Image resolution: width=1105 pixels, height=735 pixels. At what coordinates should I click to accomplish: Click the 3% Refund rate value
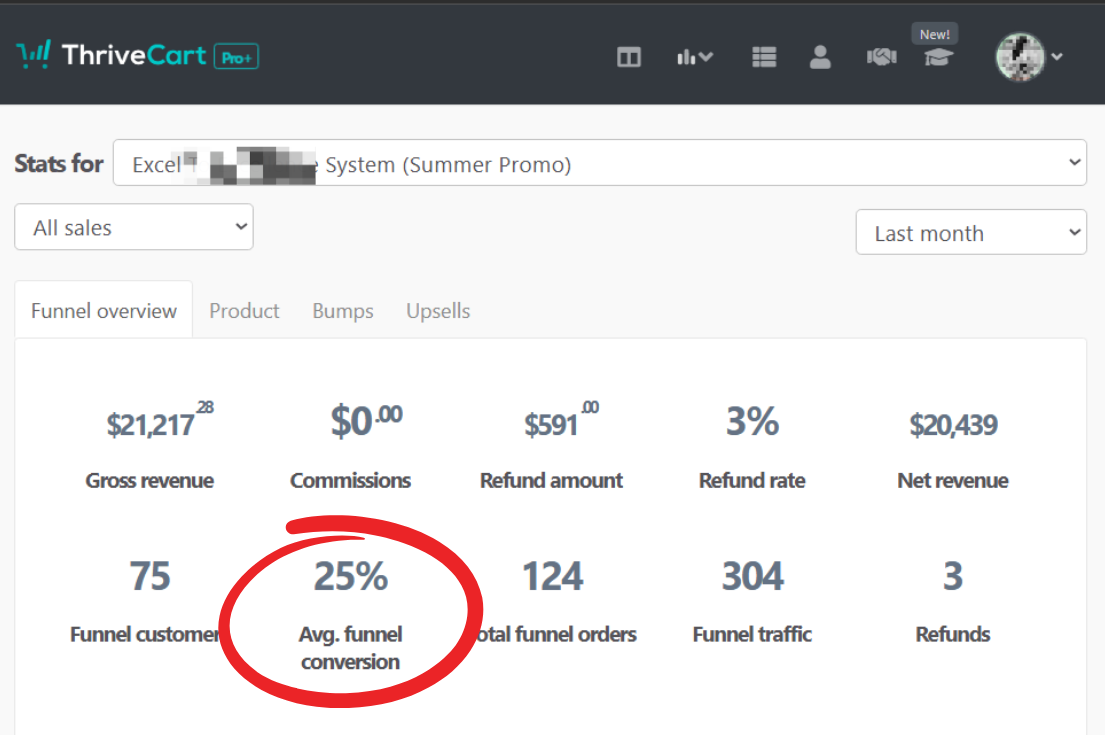pyautogui.click(x=752, y=421)
